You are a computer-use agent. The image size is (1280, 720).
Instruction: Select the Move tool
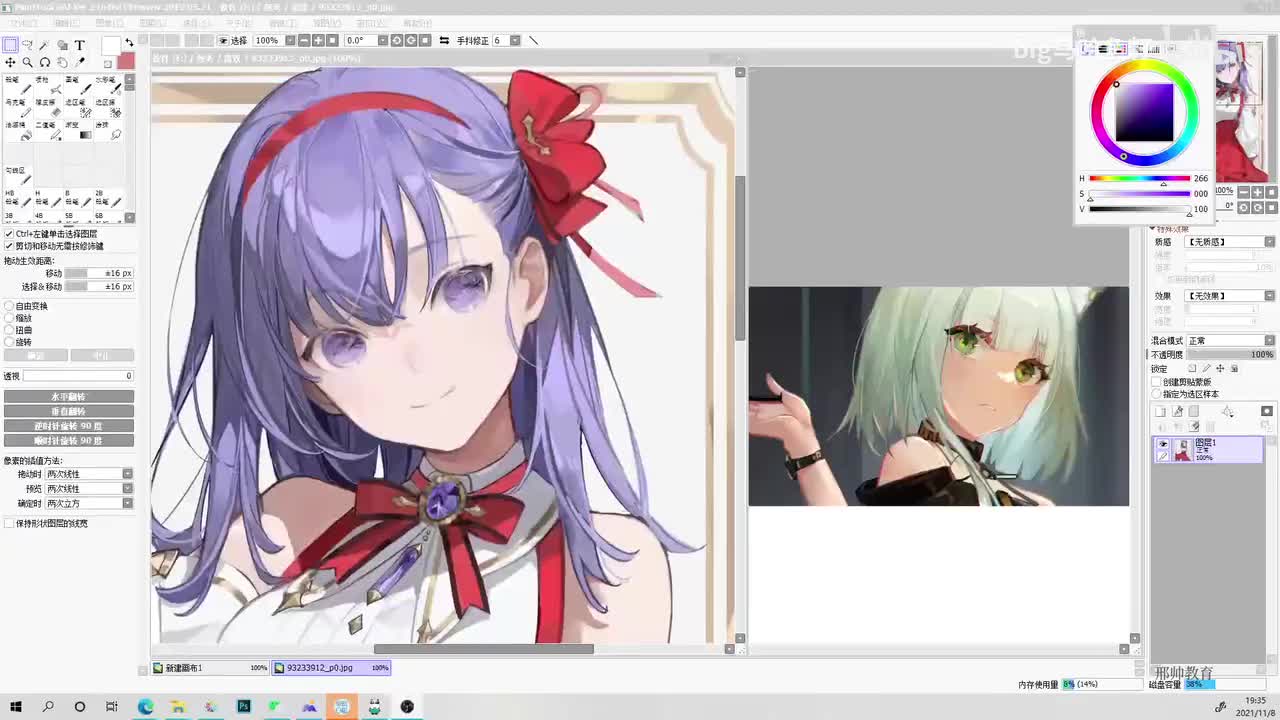10,62
